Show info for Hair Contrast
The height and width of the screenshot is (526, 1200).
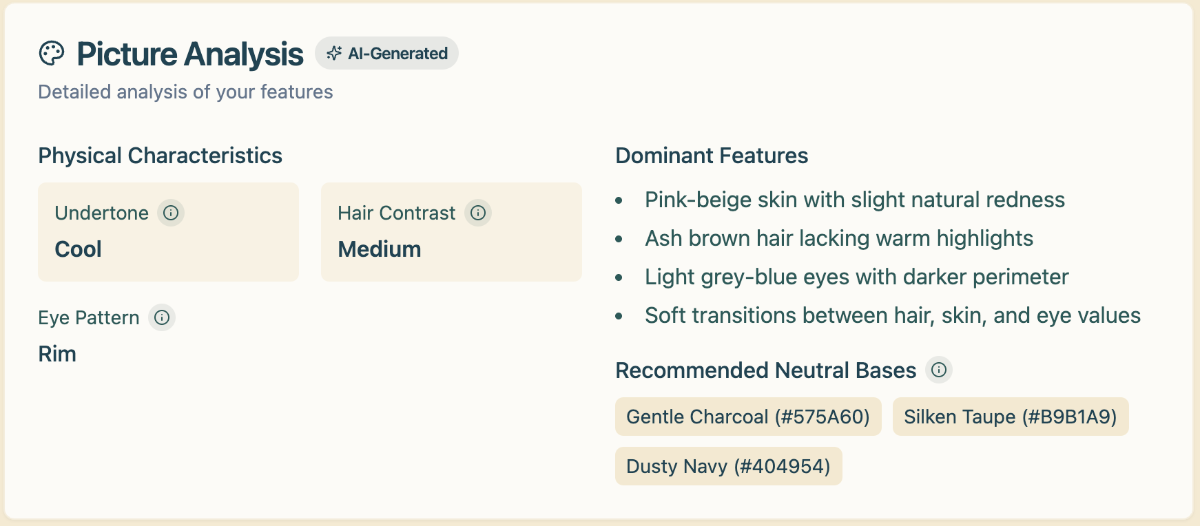(478, 213)
